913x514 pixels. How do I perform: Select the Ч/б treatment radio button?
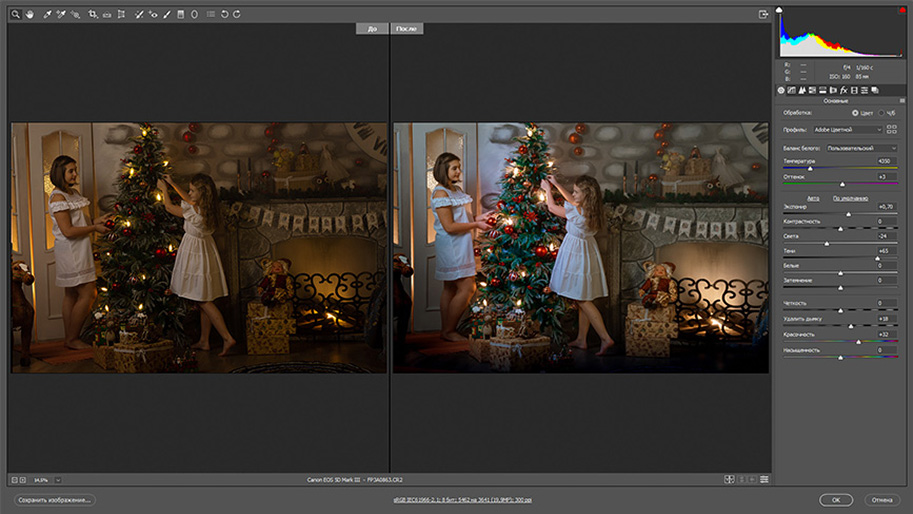tap(879, 113)
